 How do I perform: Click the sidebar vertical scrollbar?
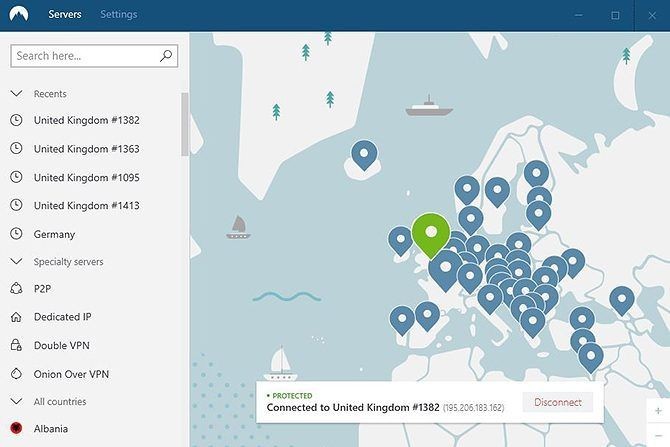click(185, 124)
